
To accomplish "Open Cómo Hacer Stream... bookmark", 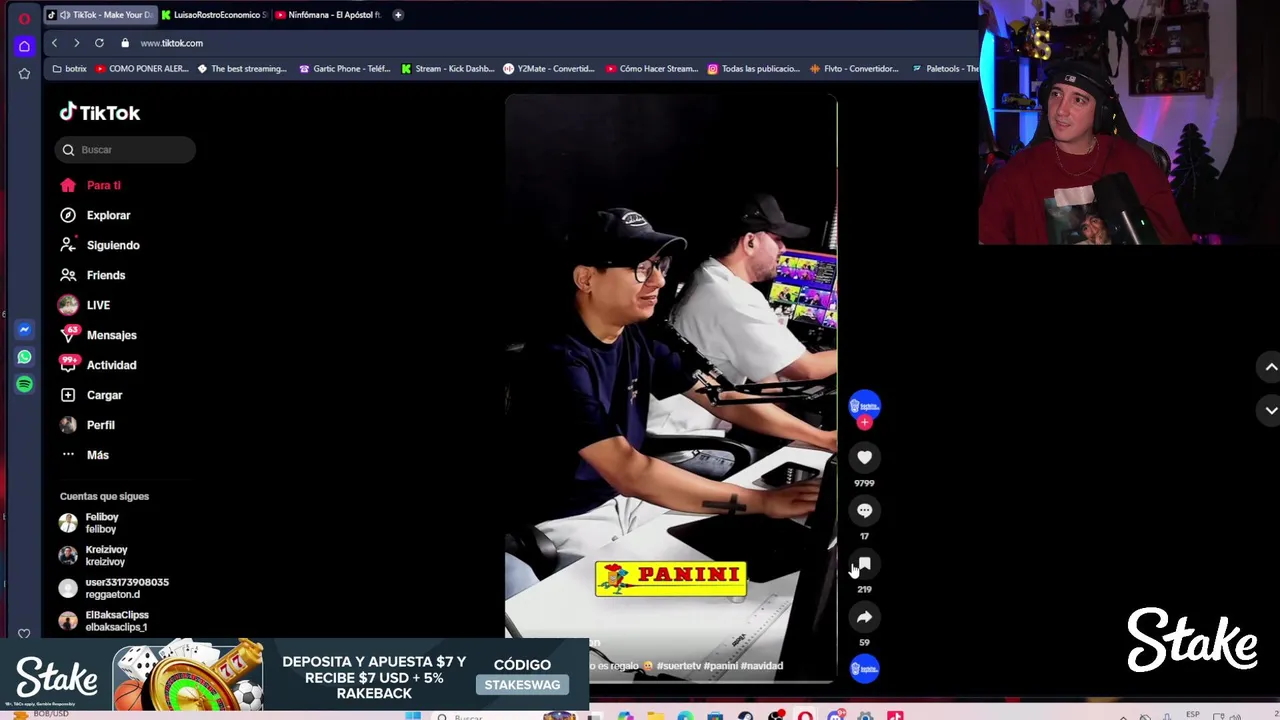I will click(x=652, y=69).
